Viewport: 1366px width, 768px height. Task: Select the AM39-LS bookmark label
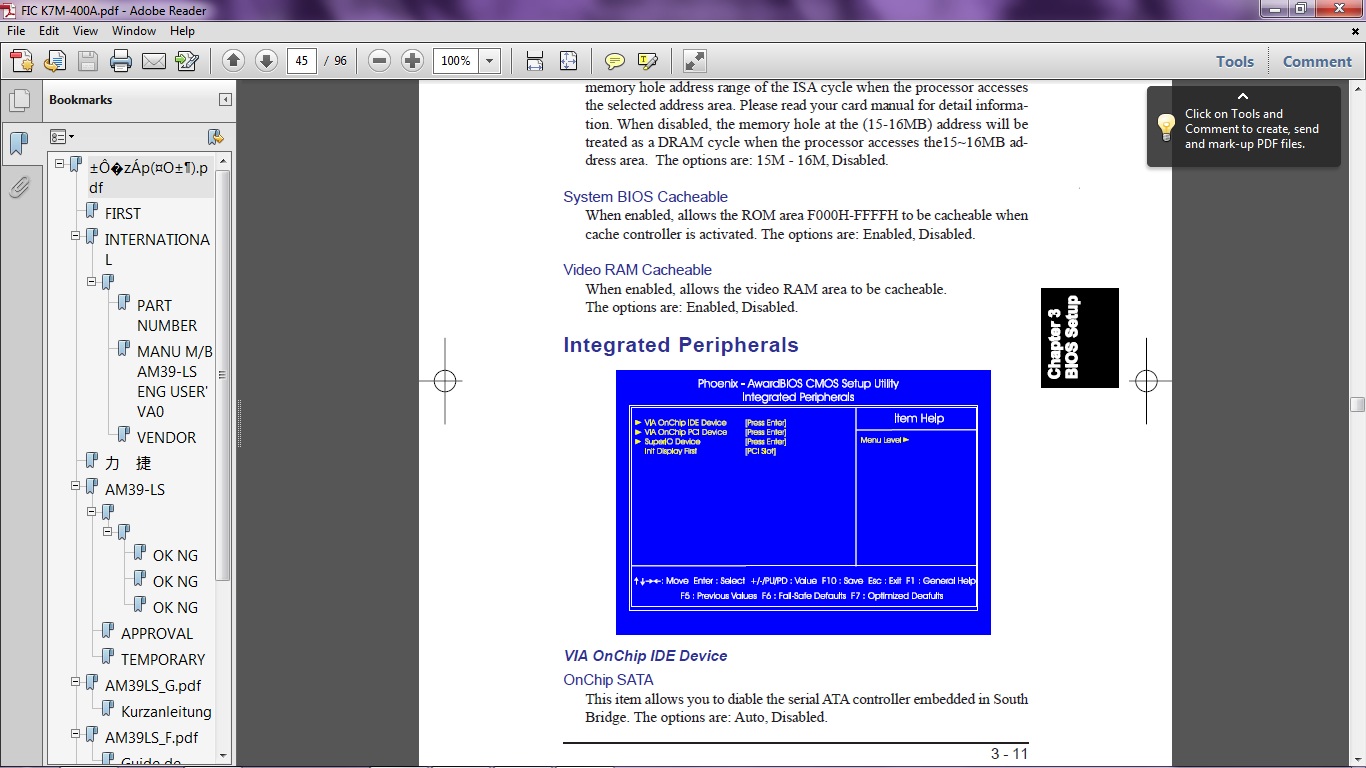tap(135, 489)
